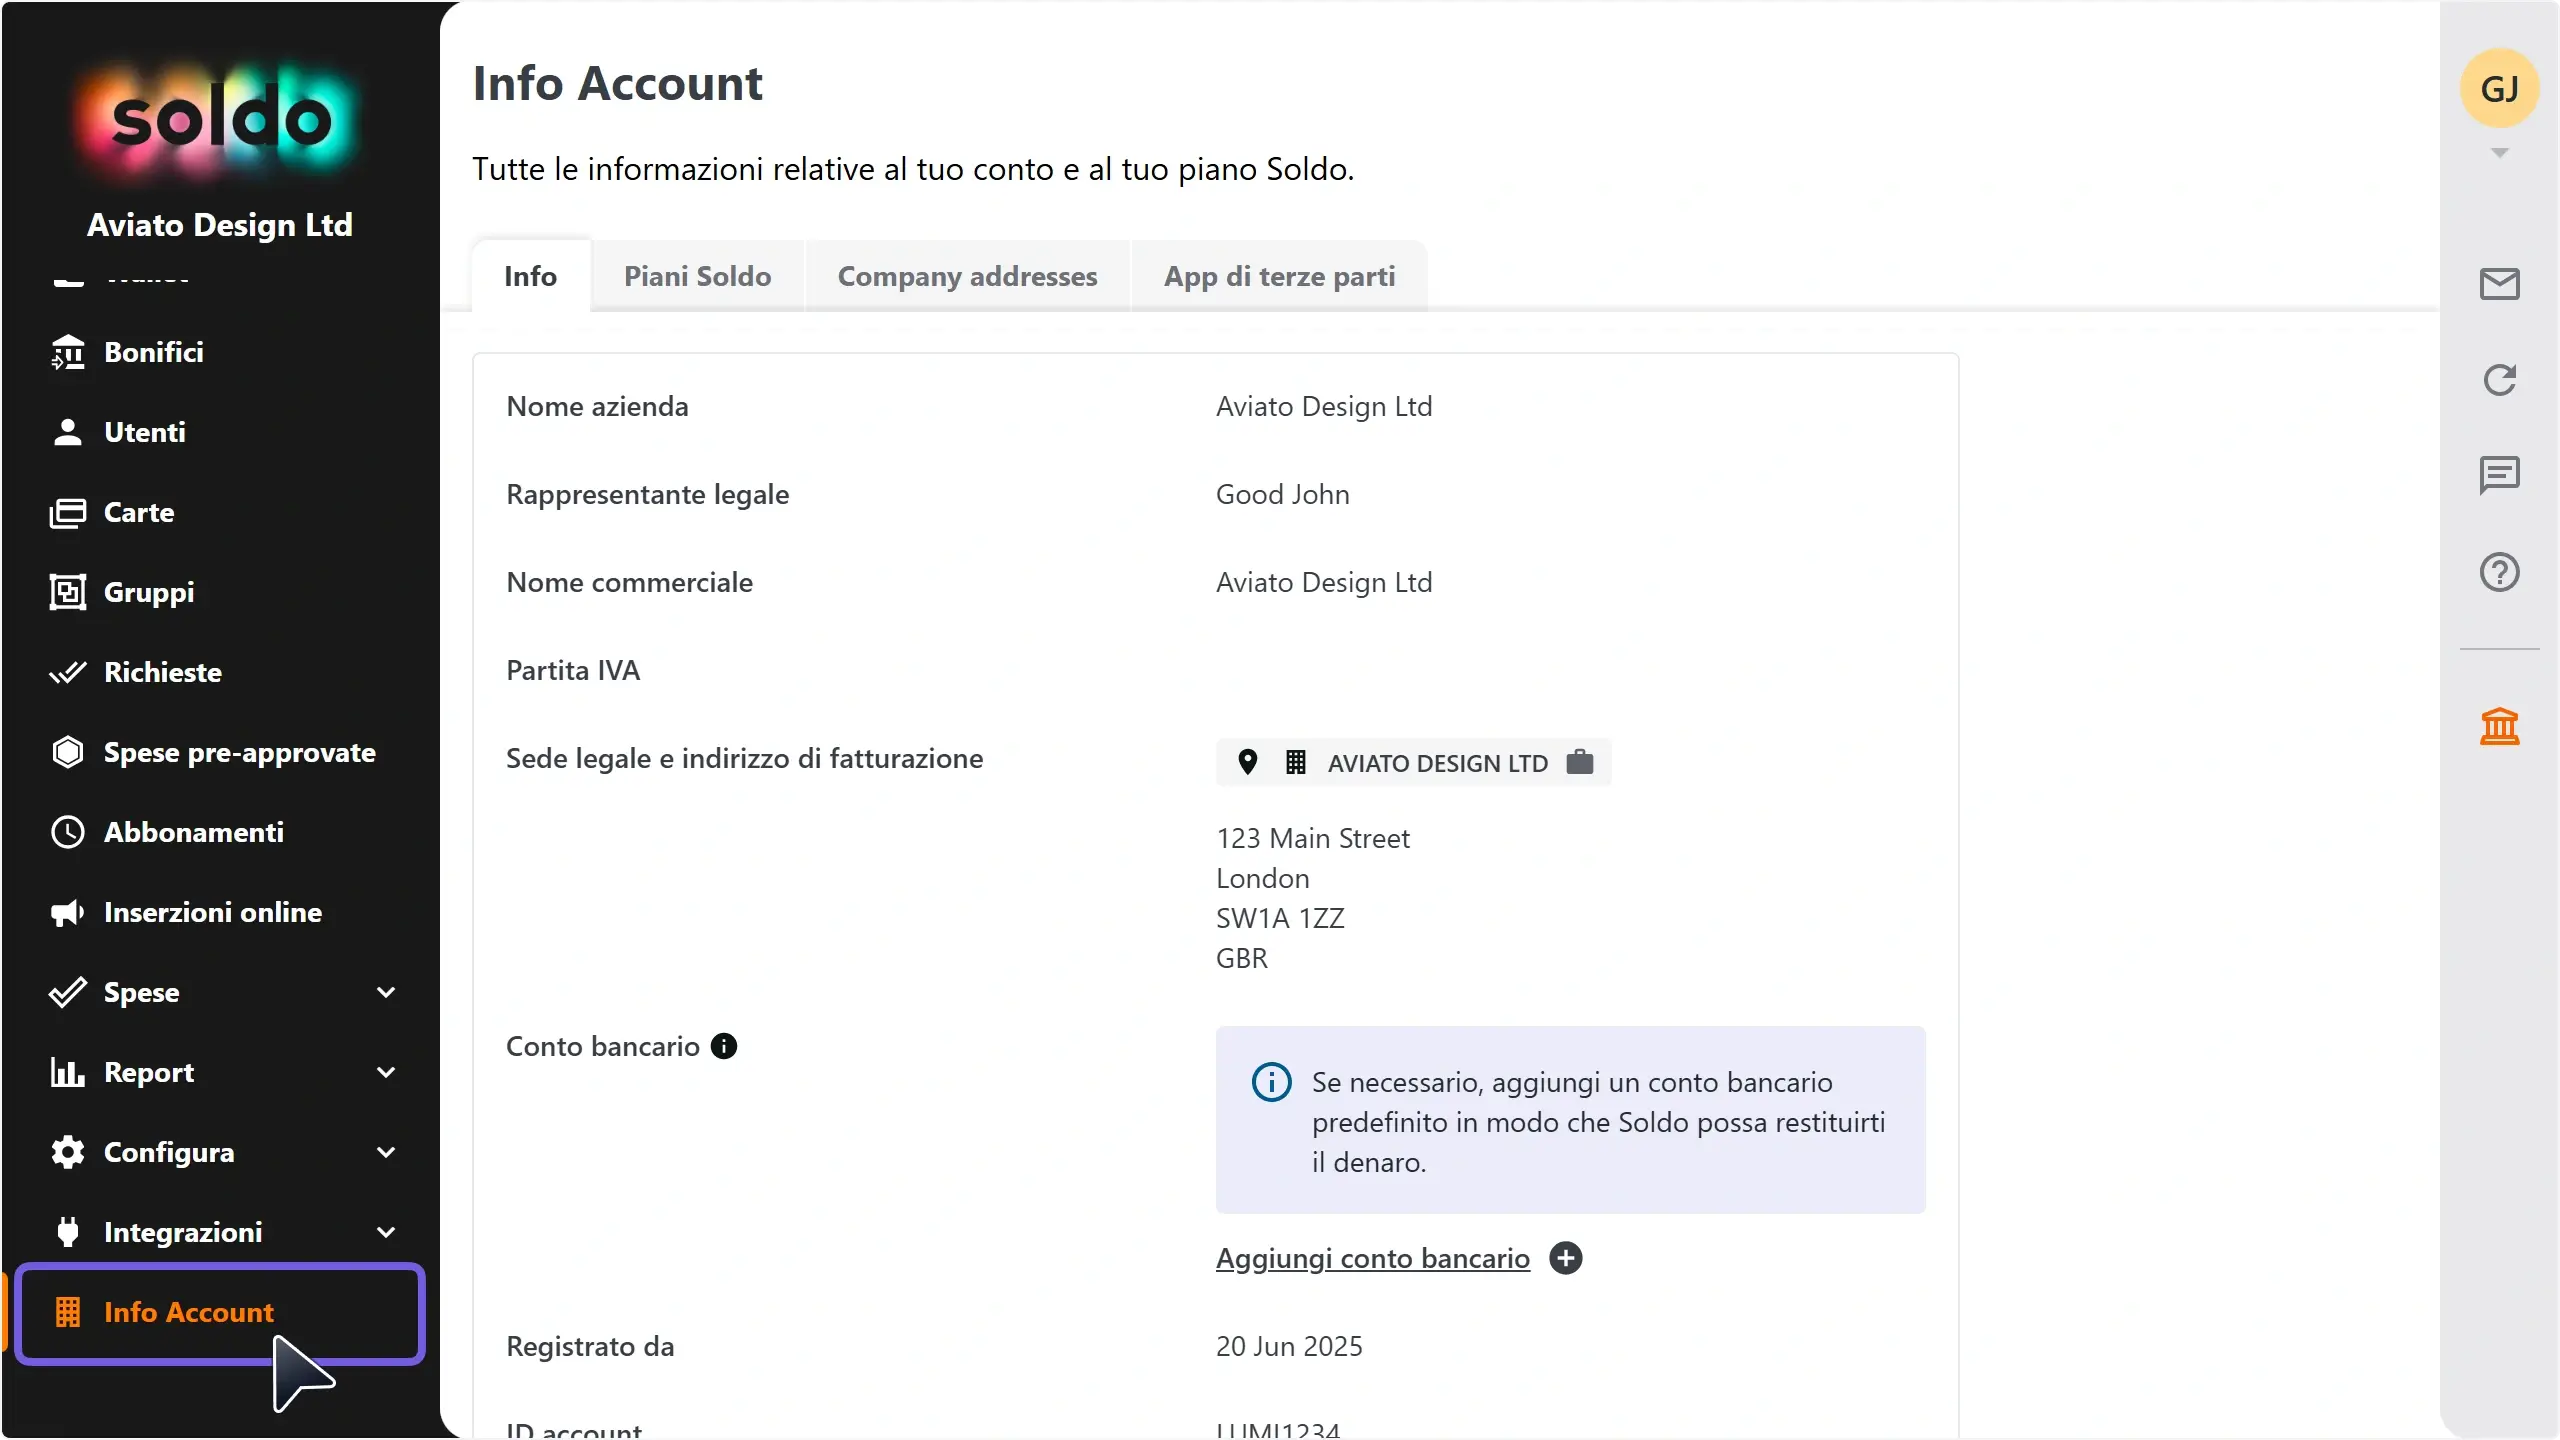Open Carte menu item

point(220,512)
